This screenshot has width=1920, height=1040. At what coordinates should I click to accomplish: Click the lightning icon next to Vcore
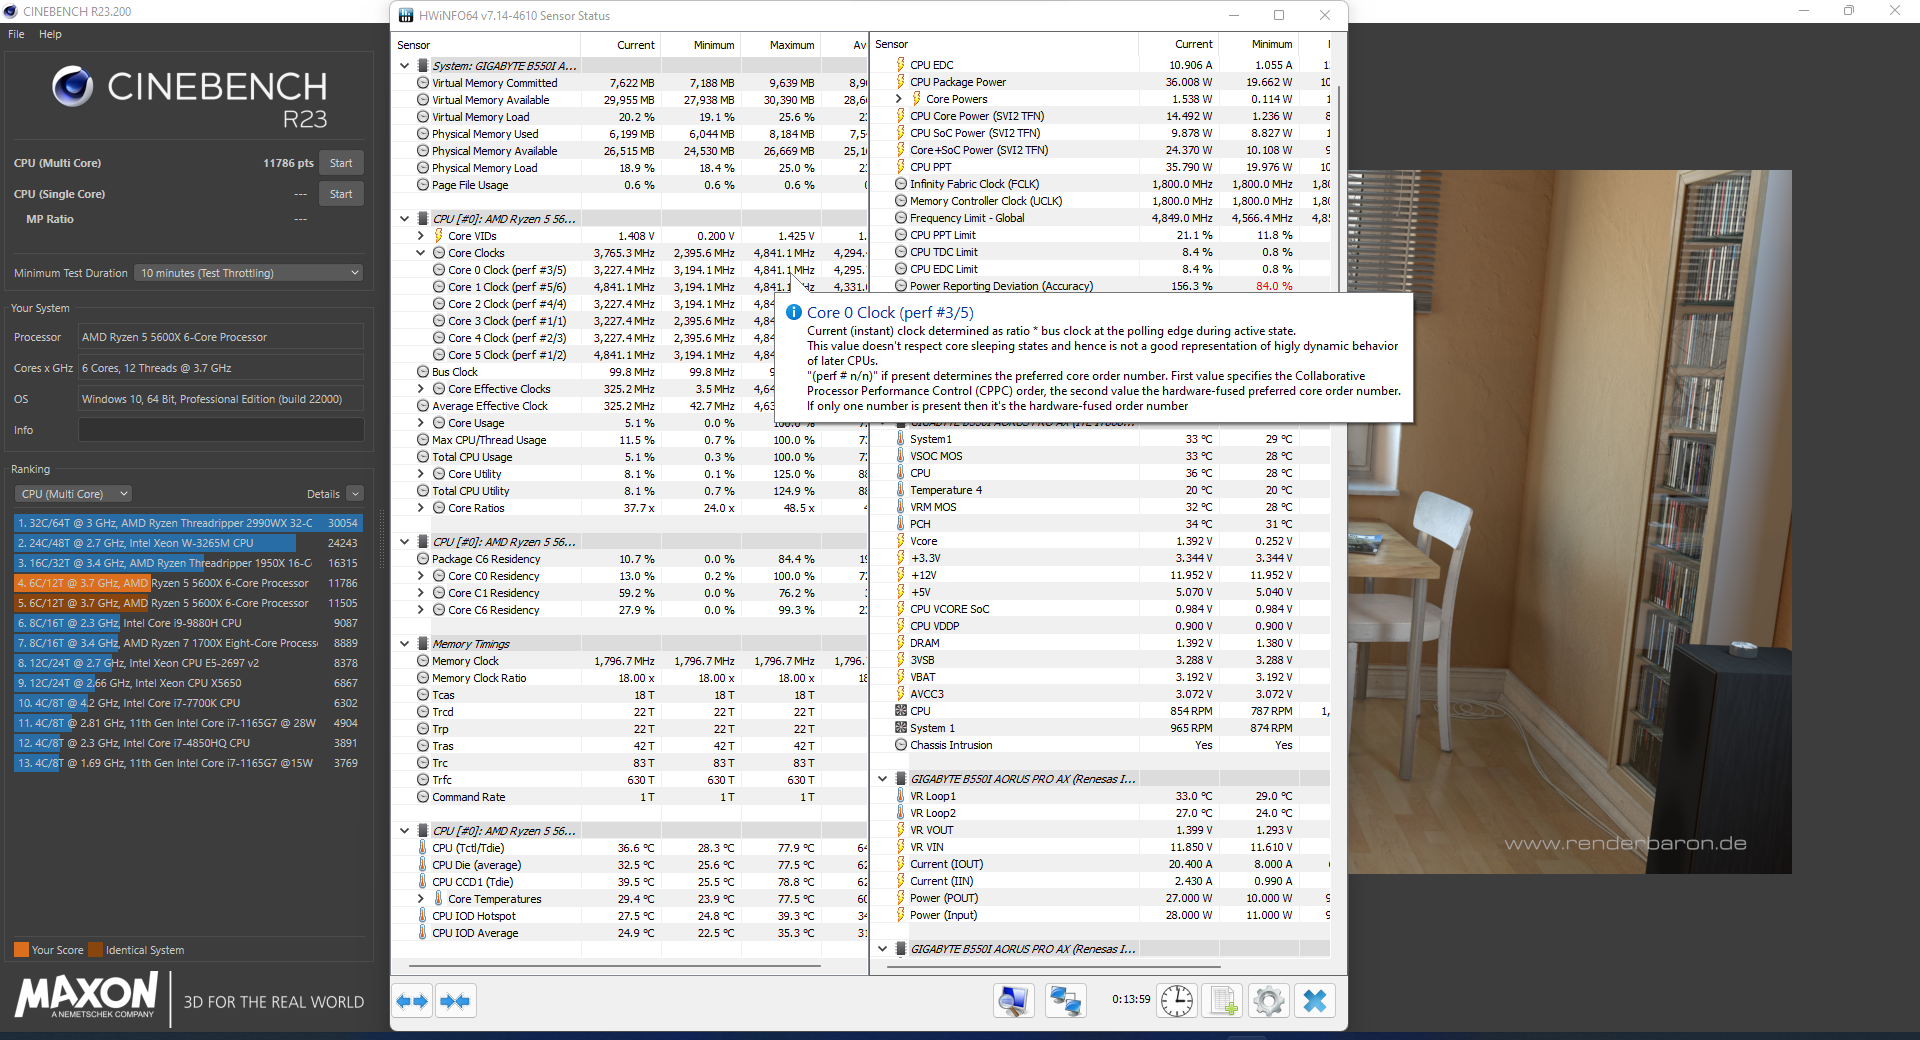point(900,541)
